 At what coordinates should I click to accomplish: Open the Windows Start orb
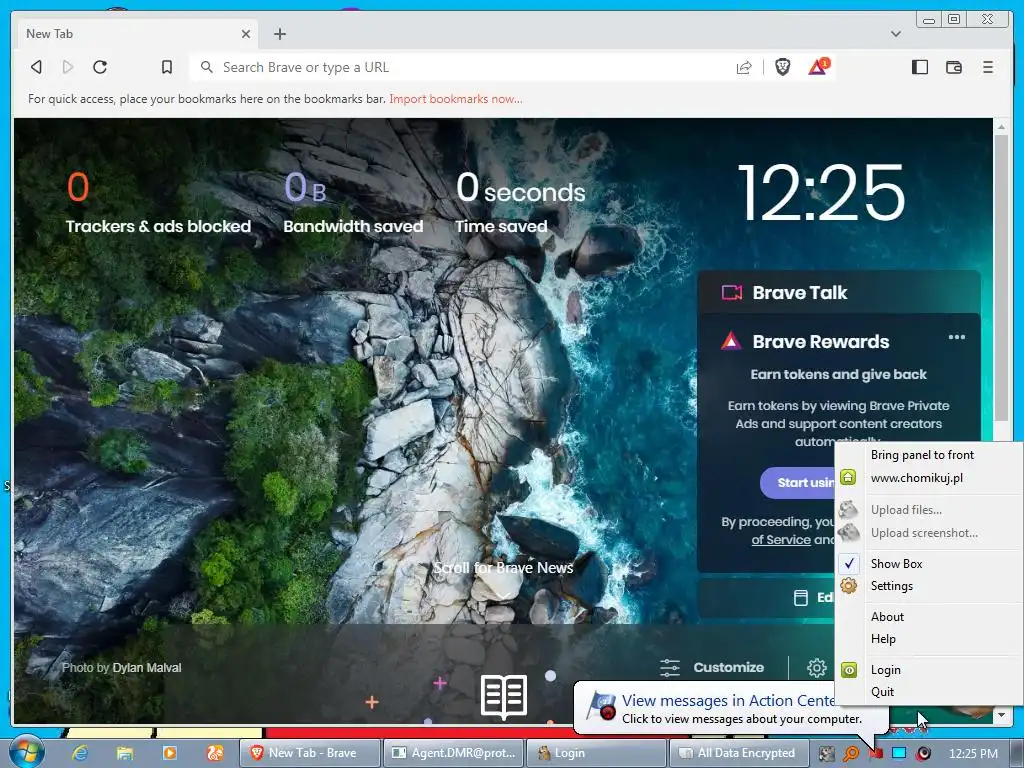pyautogui.click(x=26, y=752)
